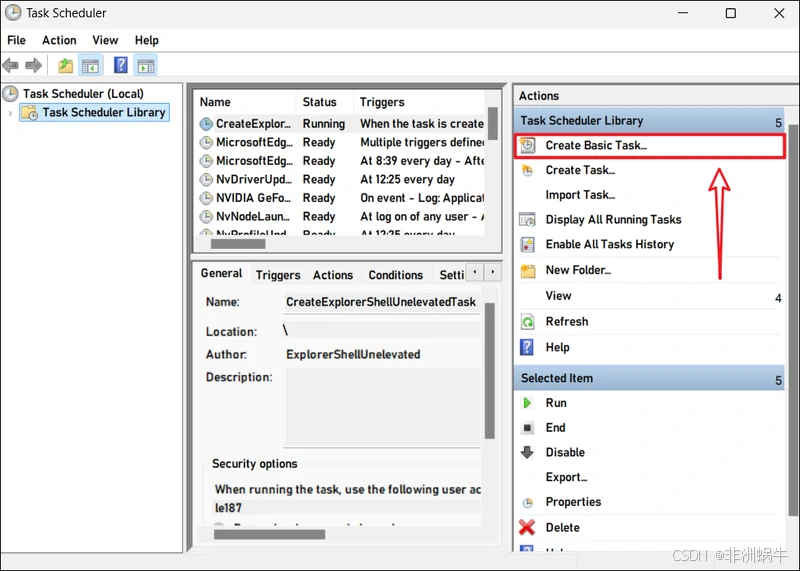Click Export... action
The width and height of the screenshot is (800, 571).
point(566,477)
